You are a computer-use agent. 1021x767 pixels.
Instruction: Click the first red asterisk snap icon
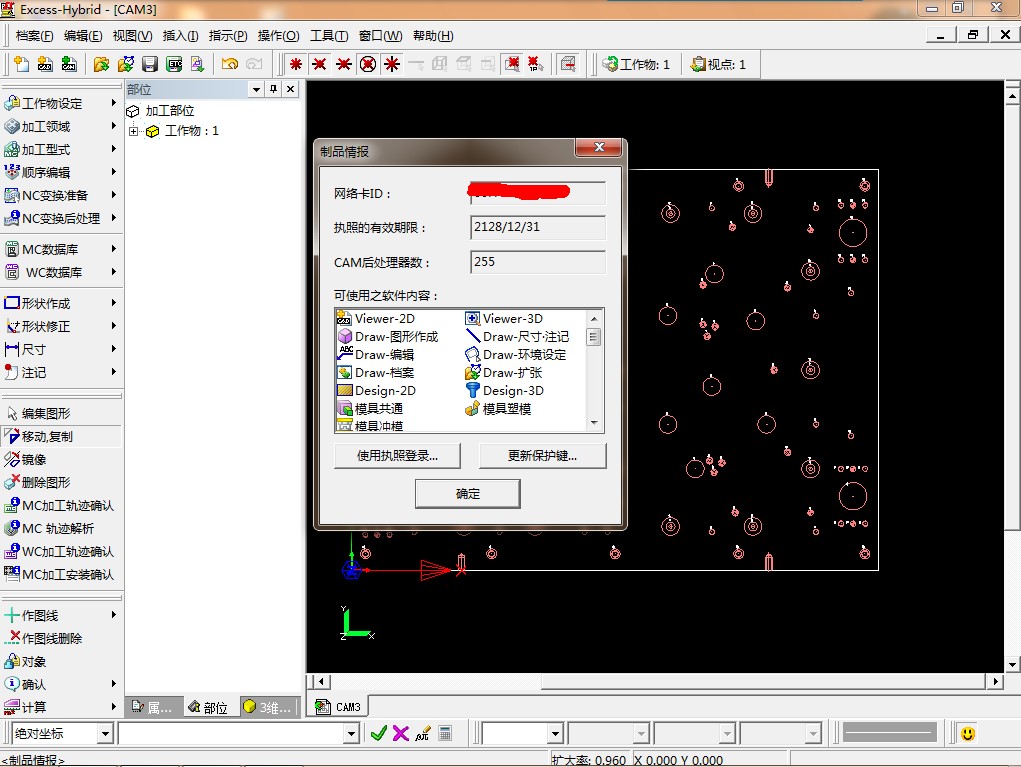coord(296,64)
